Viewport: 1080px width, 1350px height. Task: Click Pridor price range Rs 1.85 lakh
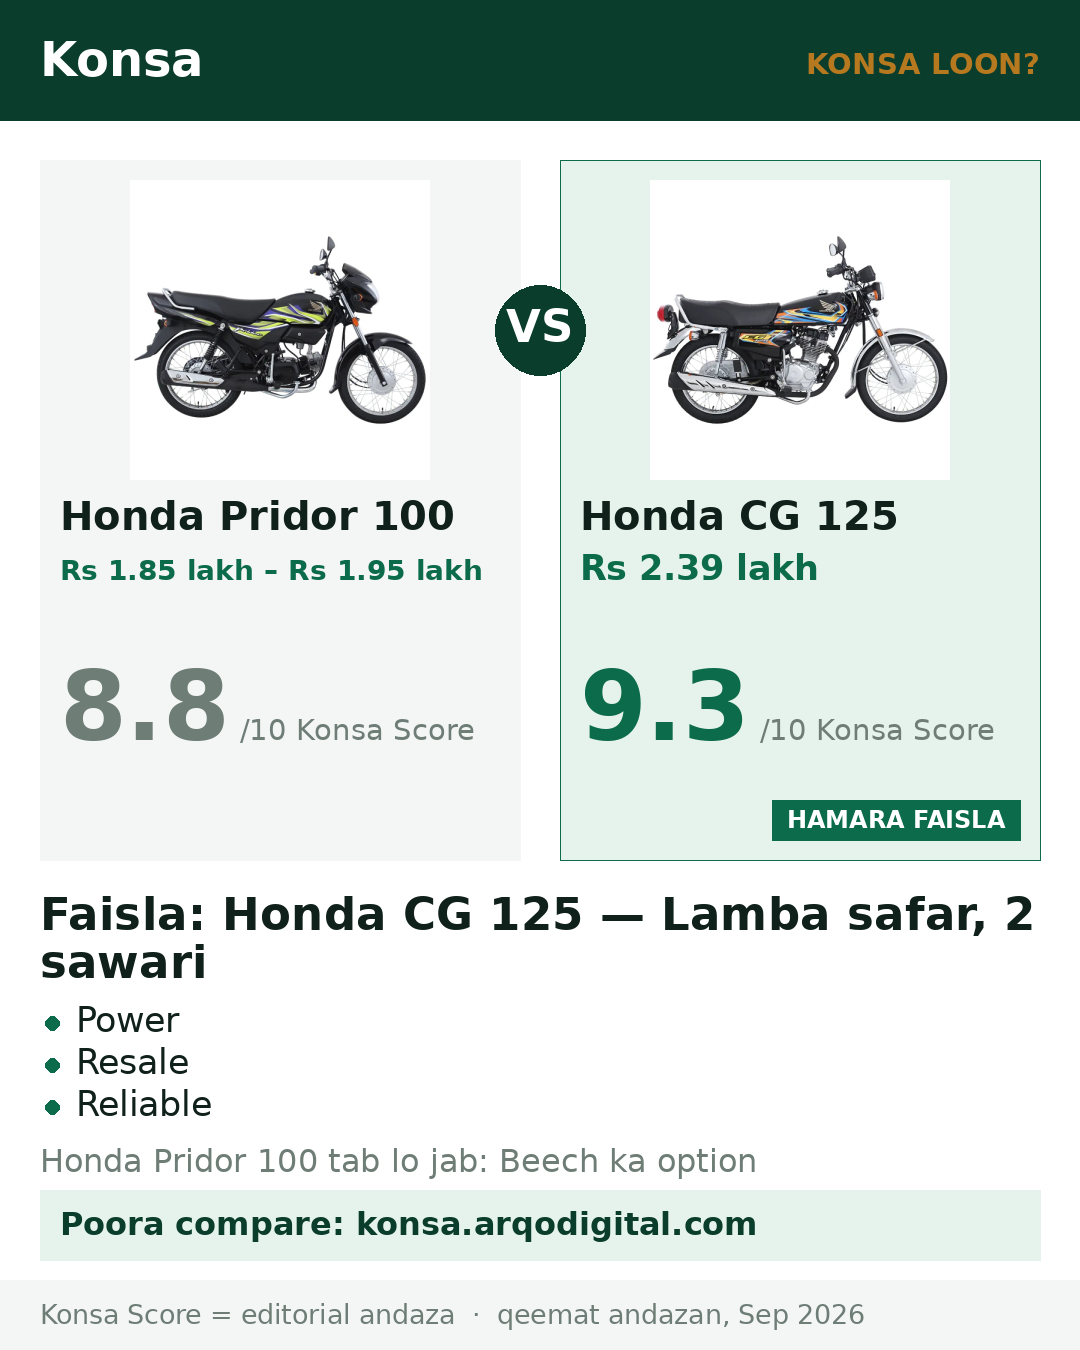coord(271,570)
